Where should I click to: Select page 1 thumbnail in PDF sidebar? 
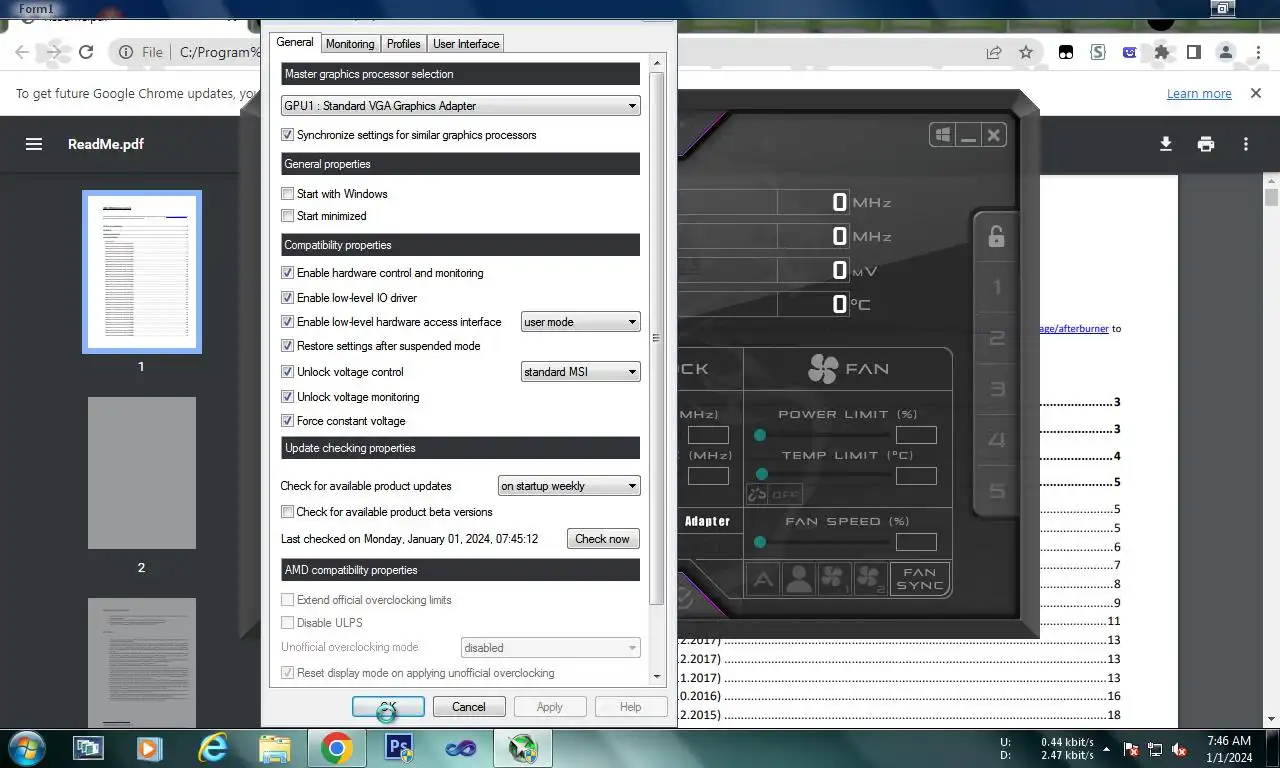142,271
